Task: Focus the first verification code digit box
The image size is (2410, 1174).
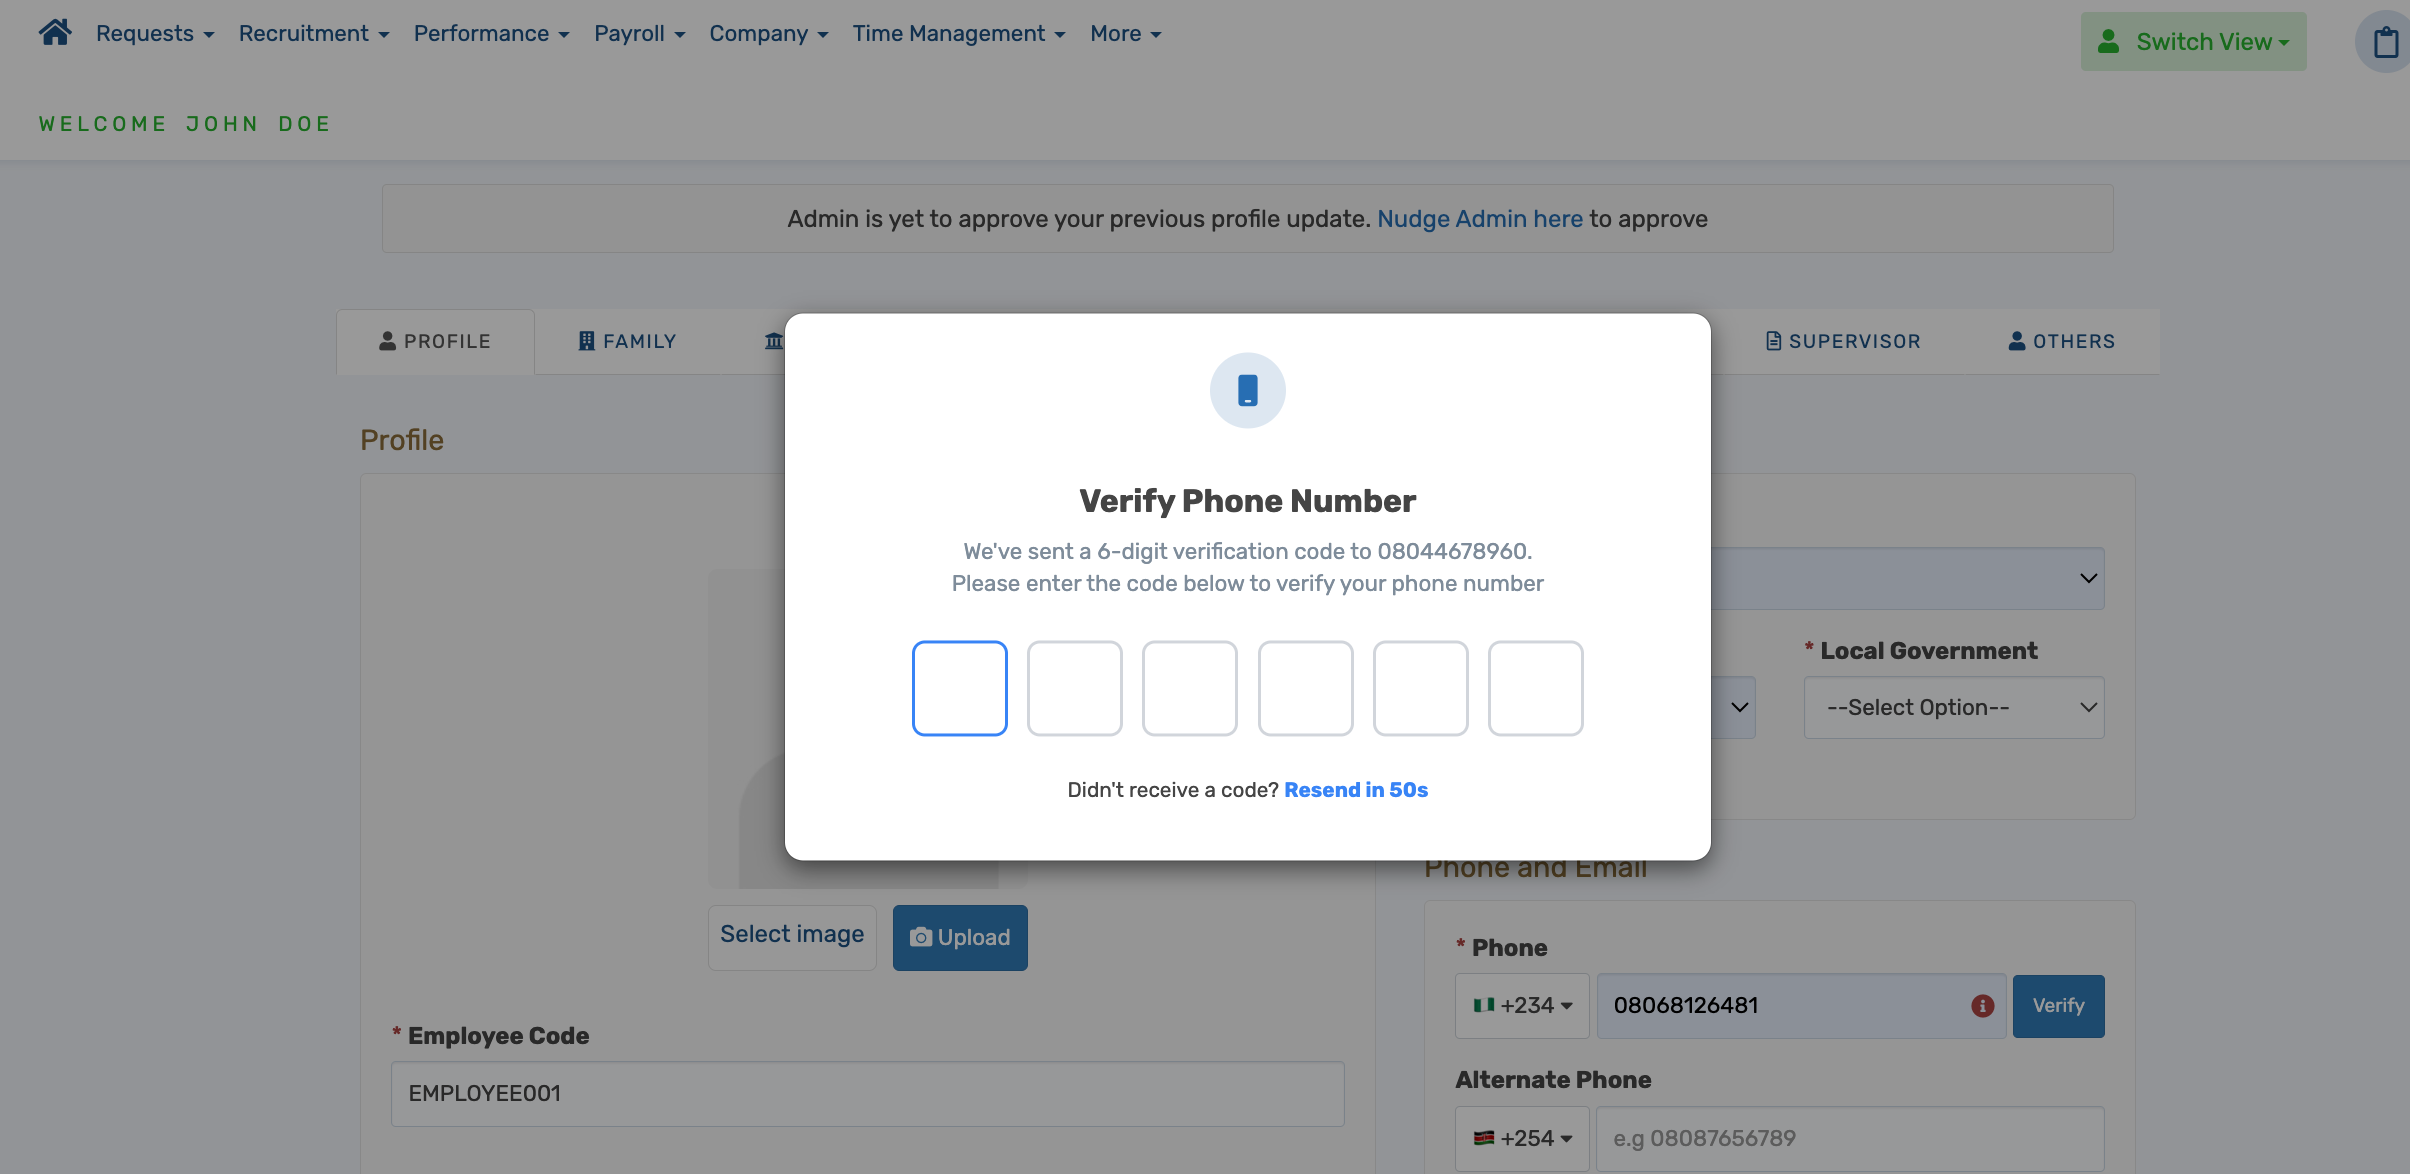Action: (959, 688)
